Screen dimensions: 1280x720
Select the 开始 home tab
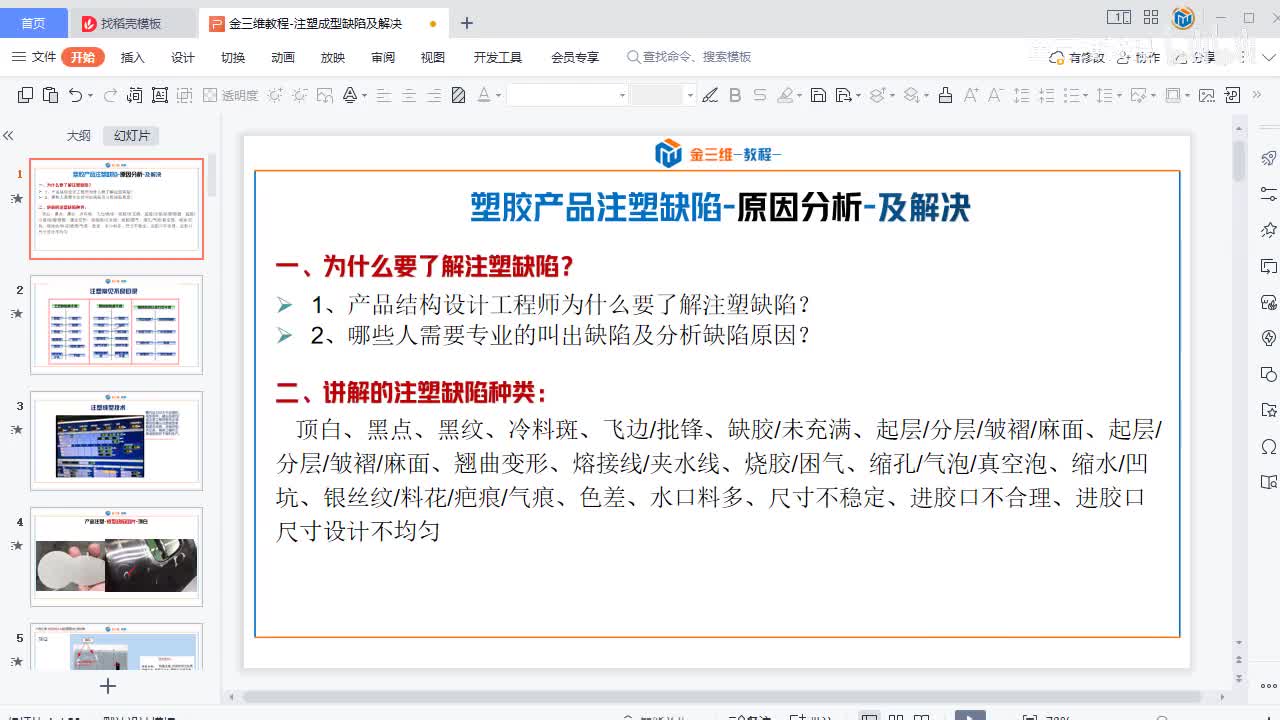[x=83, y=57]
